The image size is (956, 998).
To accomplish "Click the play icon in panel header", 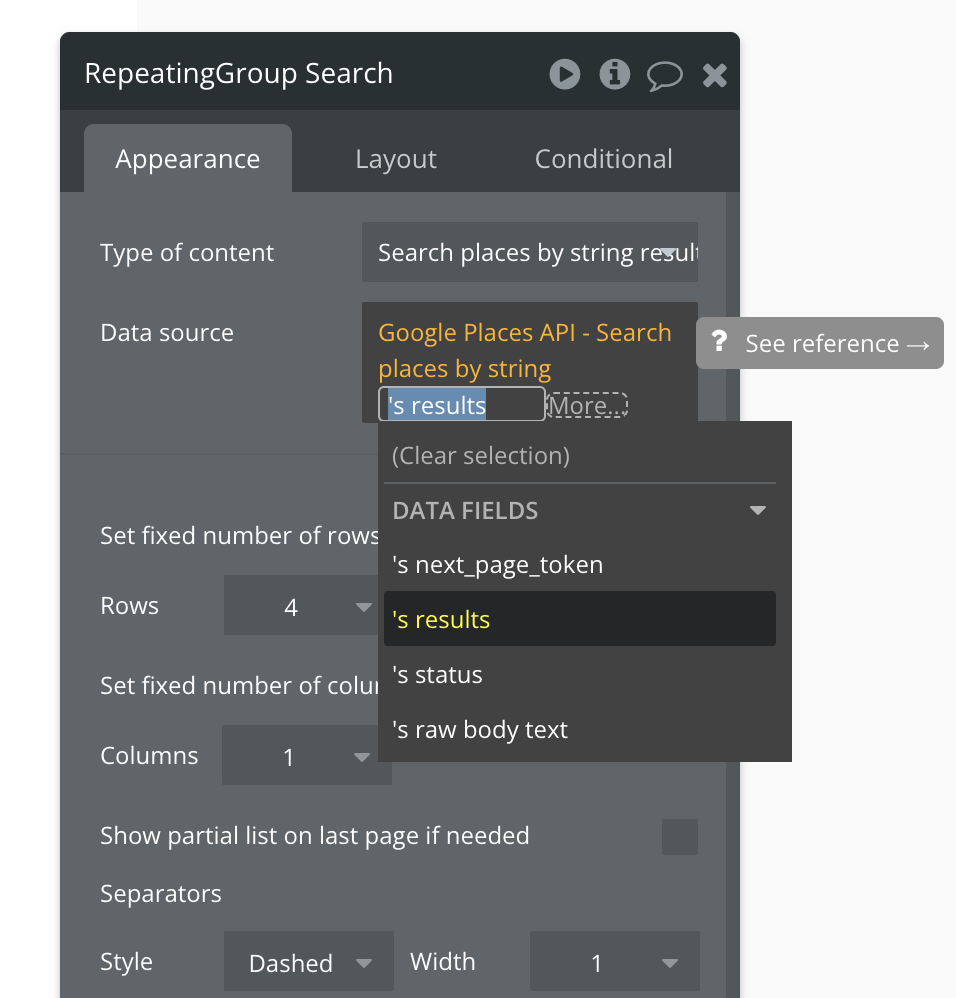I will coord(565,74).
